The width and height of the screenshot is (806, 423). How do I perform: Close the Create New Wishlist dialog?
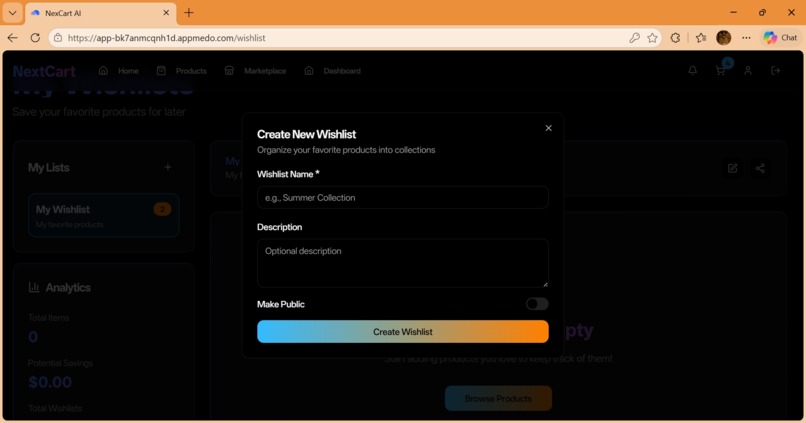(548, 128)
